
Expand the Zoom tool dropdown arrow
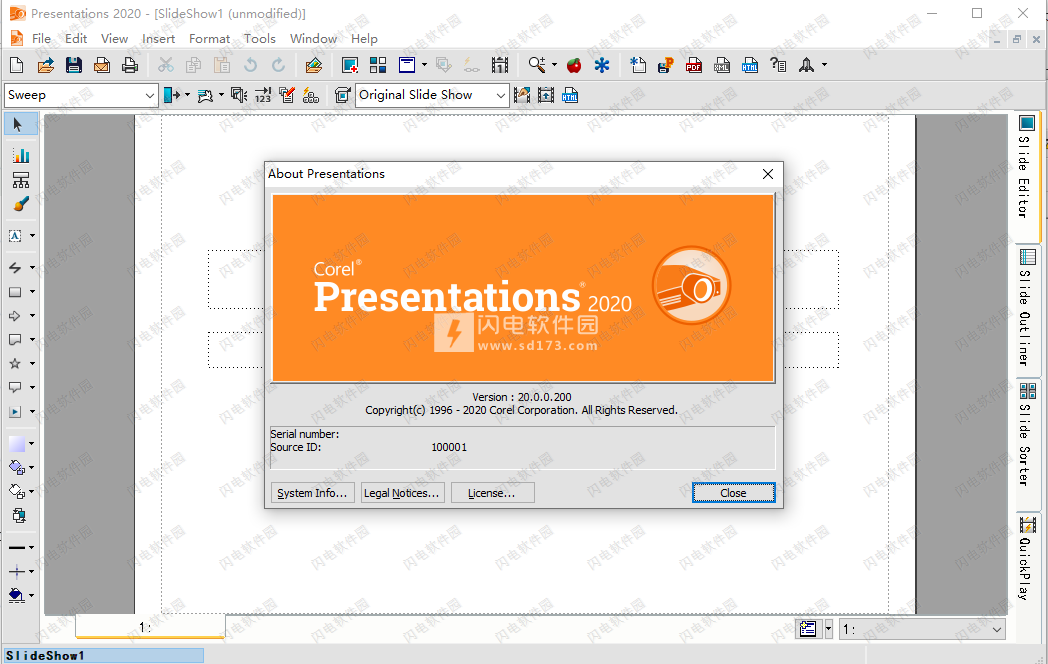(x=554, y=65)
